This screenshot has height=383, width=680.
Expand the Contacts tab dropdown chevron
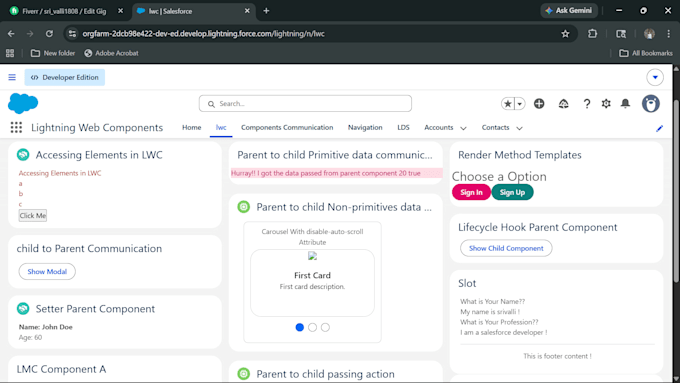point(519,128)
